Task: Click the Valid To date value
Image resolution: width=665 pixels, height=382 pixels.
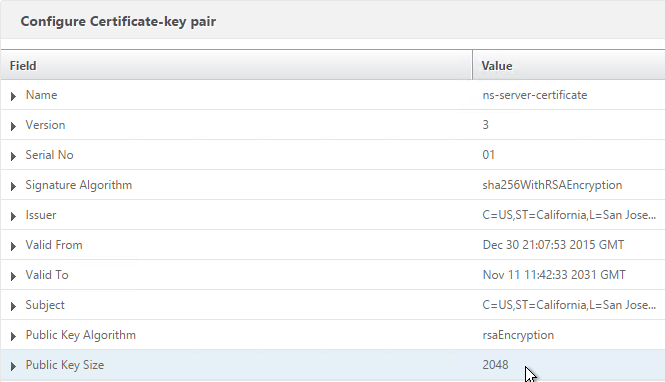Action: (x=554, y=275)
